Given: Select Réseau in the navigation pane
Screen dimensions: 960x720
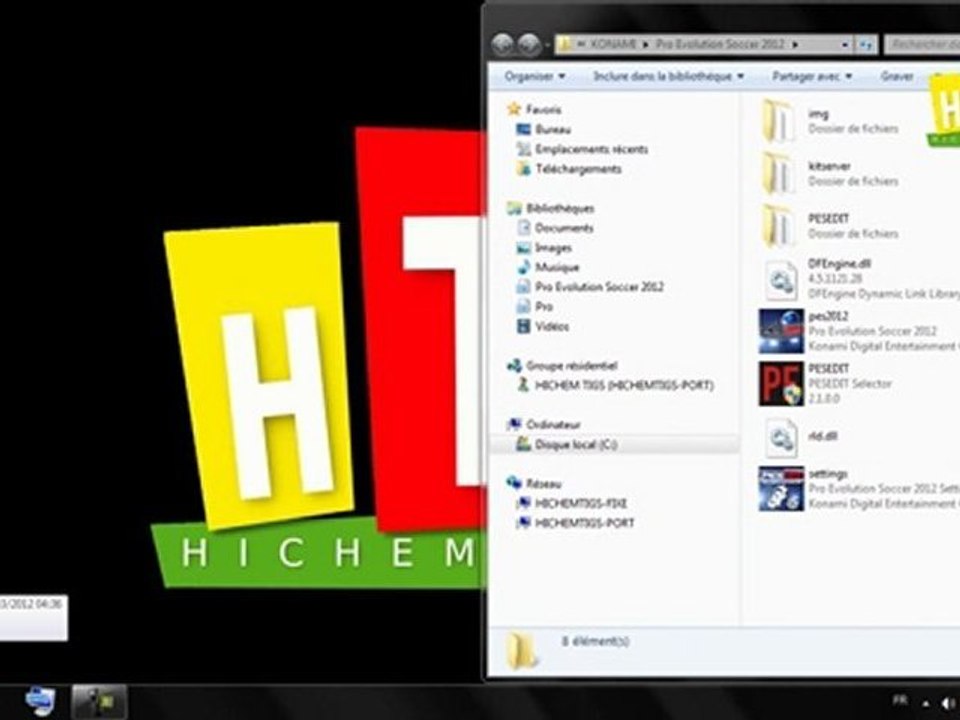Looking at the screenshot, I should (x=543, y=484).
